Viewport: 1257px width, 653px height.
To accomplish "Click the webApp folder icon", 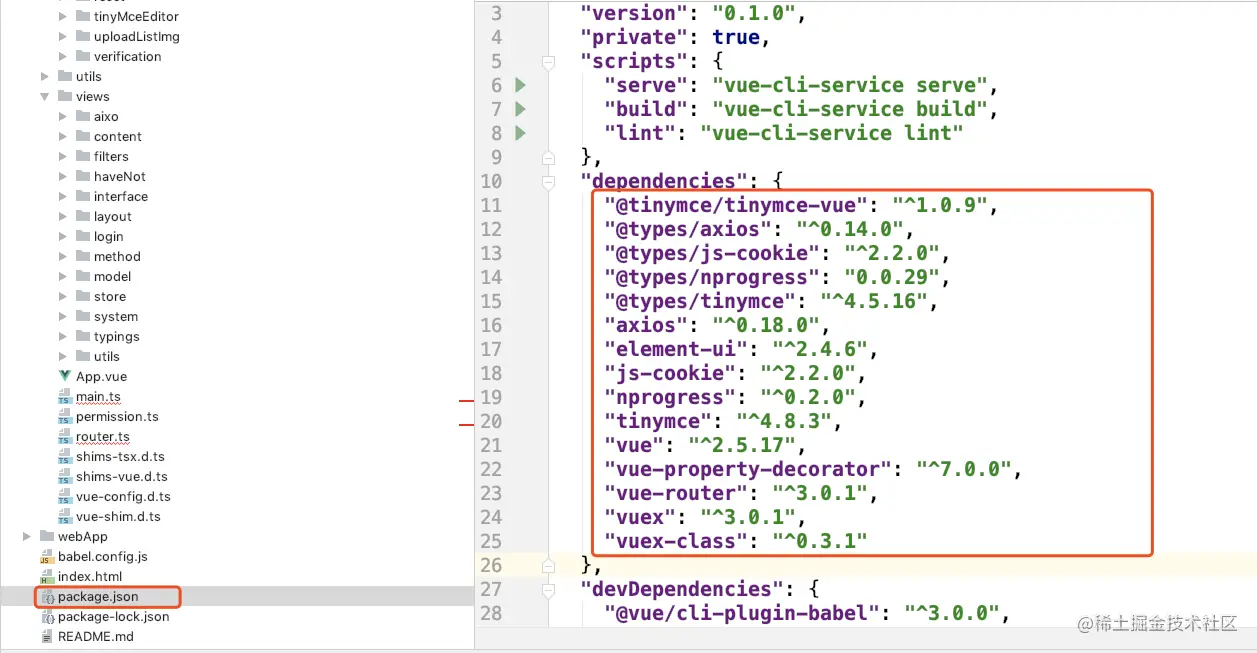I will [x=47, y=537].
